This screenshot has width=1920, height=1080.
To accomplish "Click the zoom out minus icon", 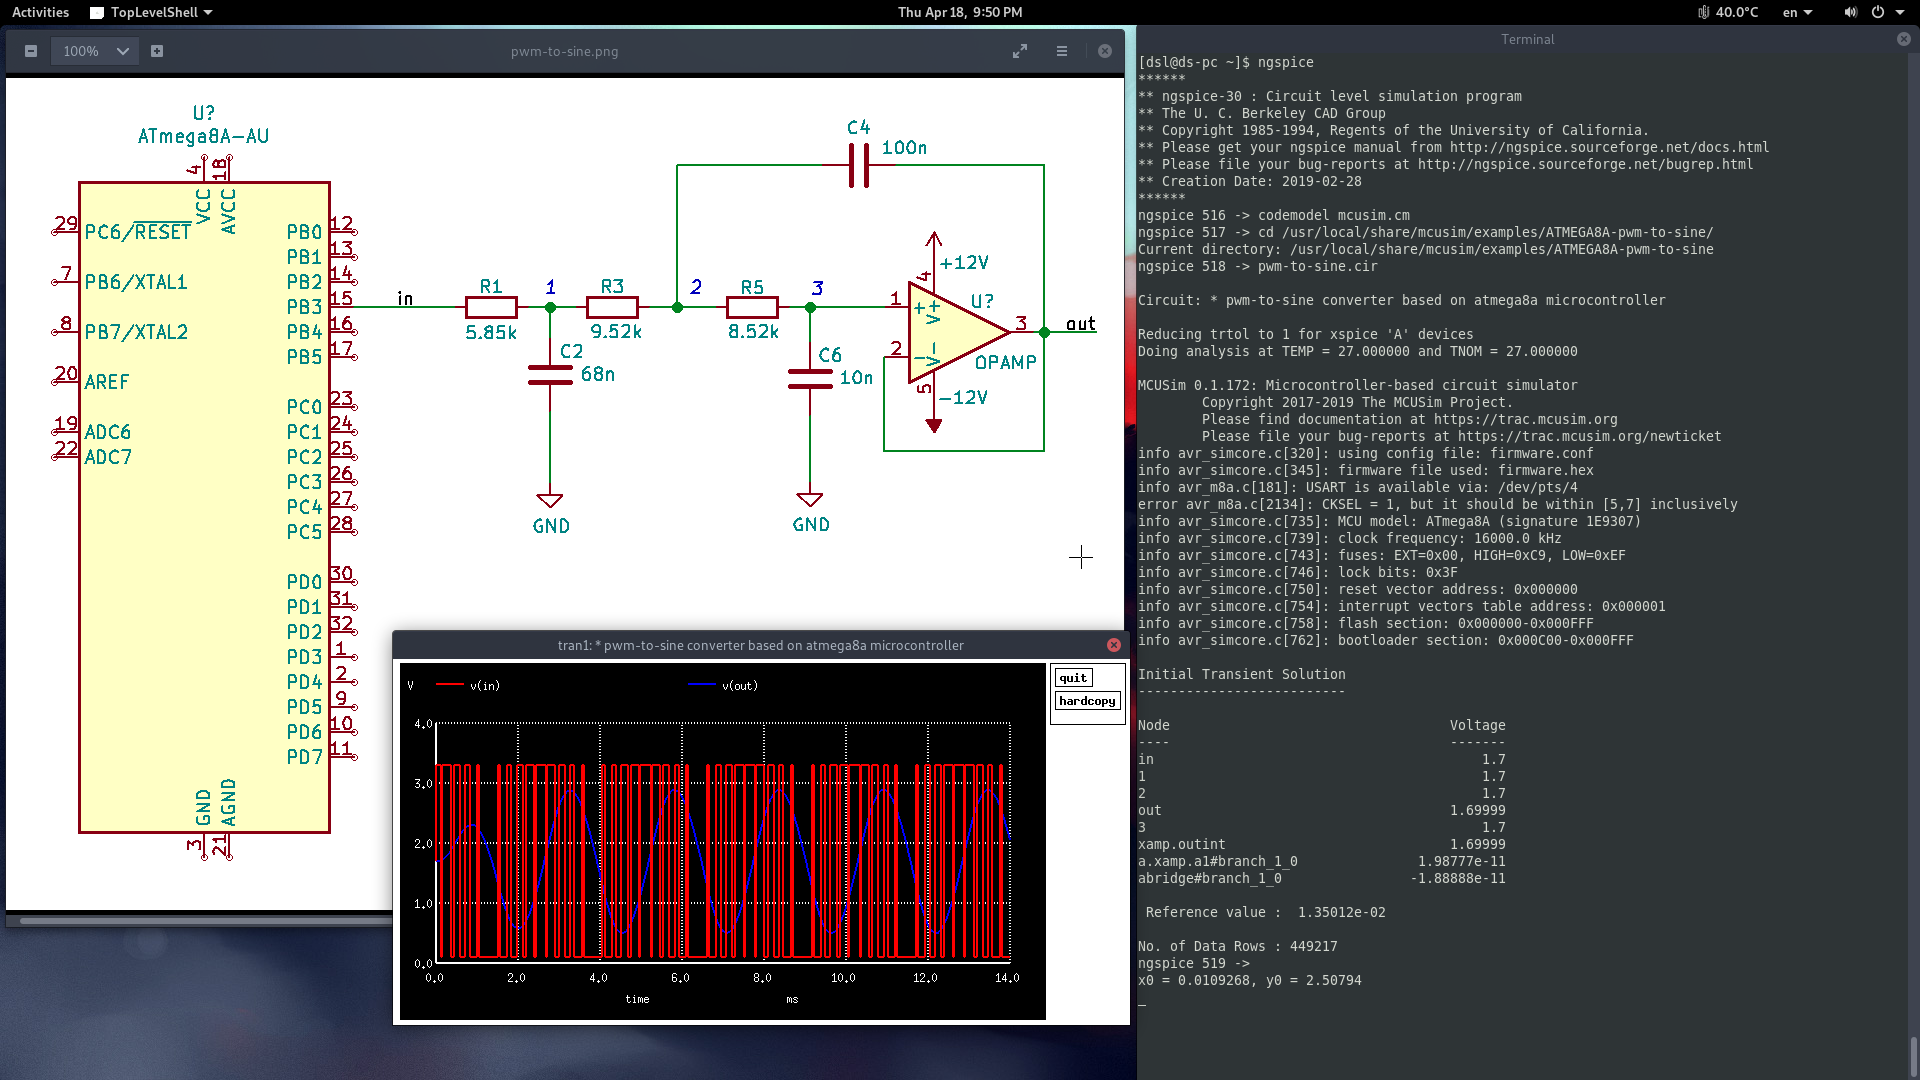I will tap(31, 51).
